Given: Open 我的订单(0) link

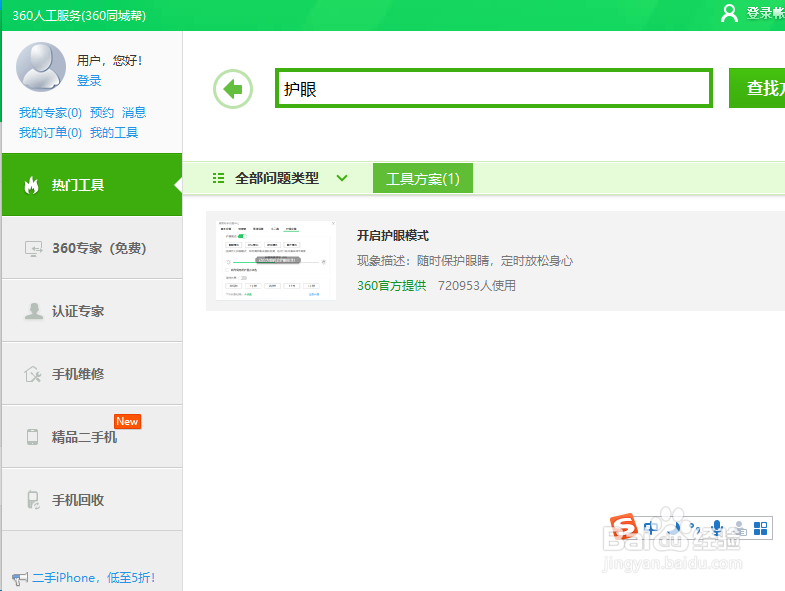Looking at the screenshot, I should click(x=50, y=133).
